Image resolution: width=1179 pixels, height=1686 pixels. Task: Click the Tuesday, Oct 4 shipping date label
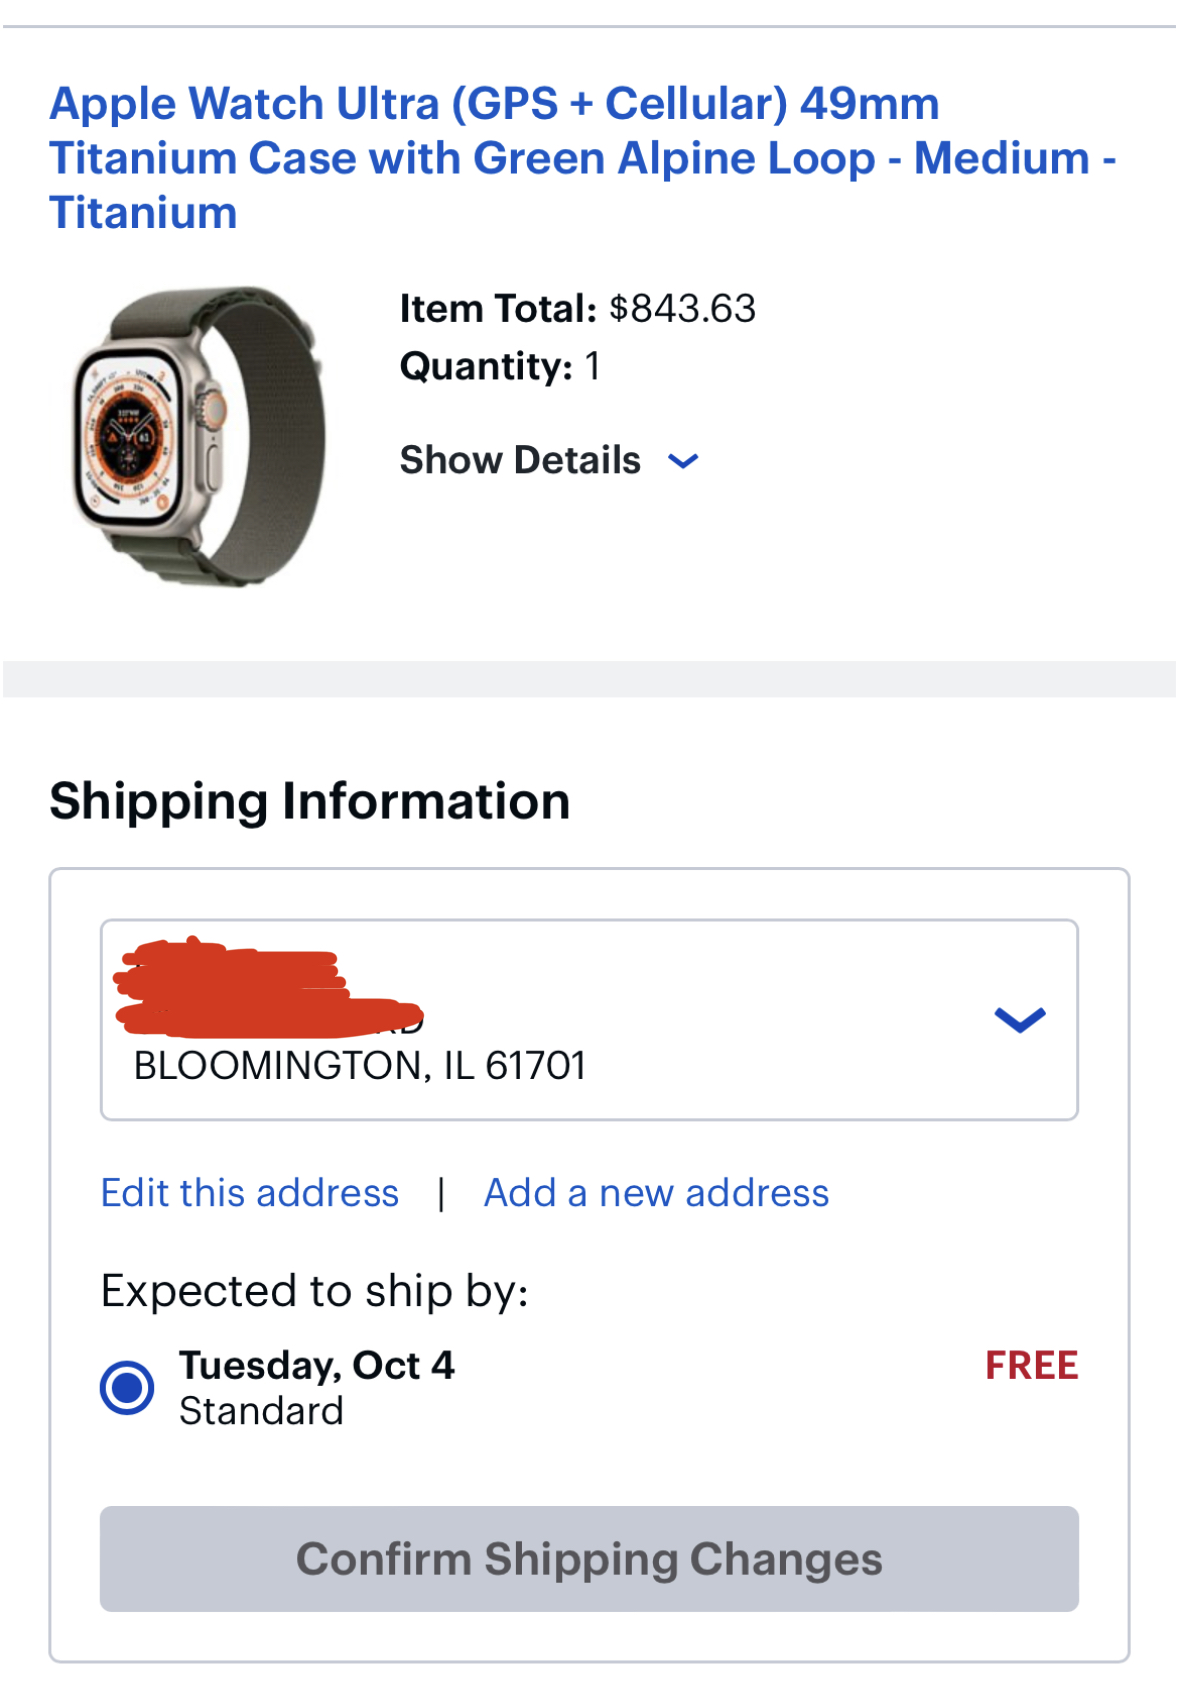point(317,1365)
